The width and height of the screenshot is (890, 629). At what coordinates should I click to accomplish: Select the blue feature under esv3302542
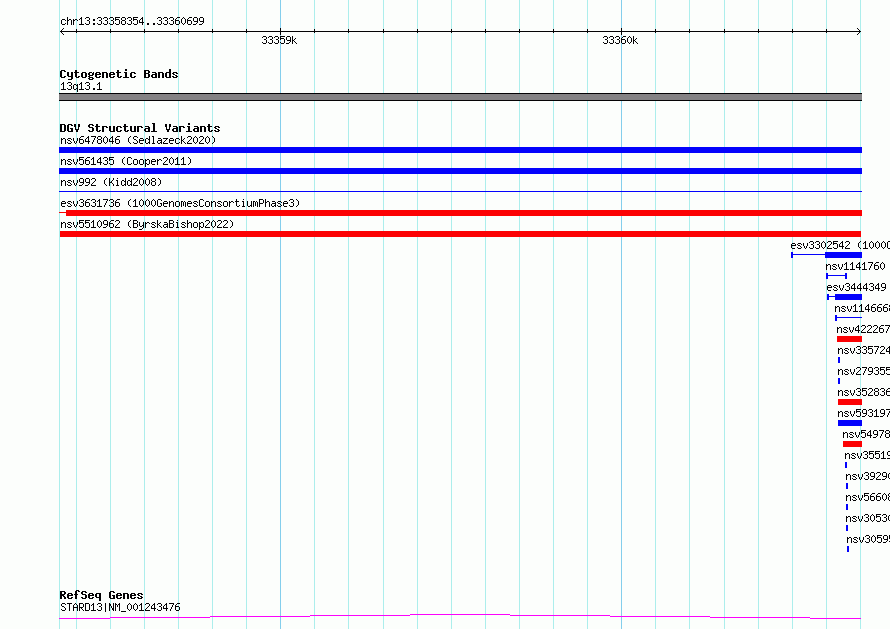tap(826, 255)
